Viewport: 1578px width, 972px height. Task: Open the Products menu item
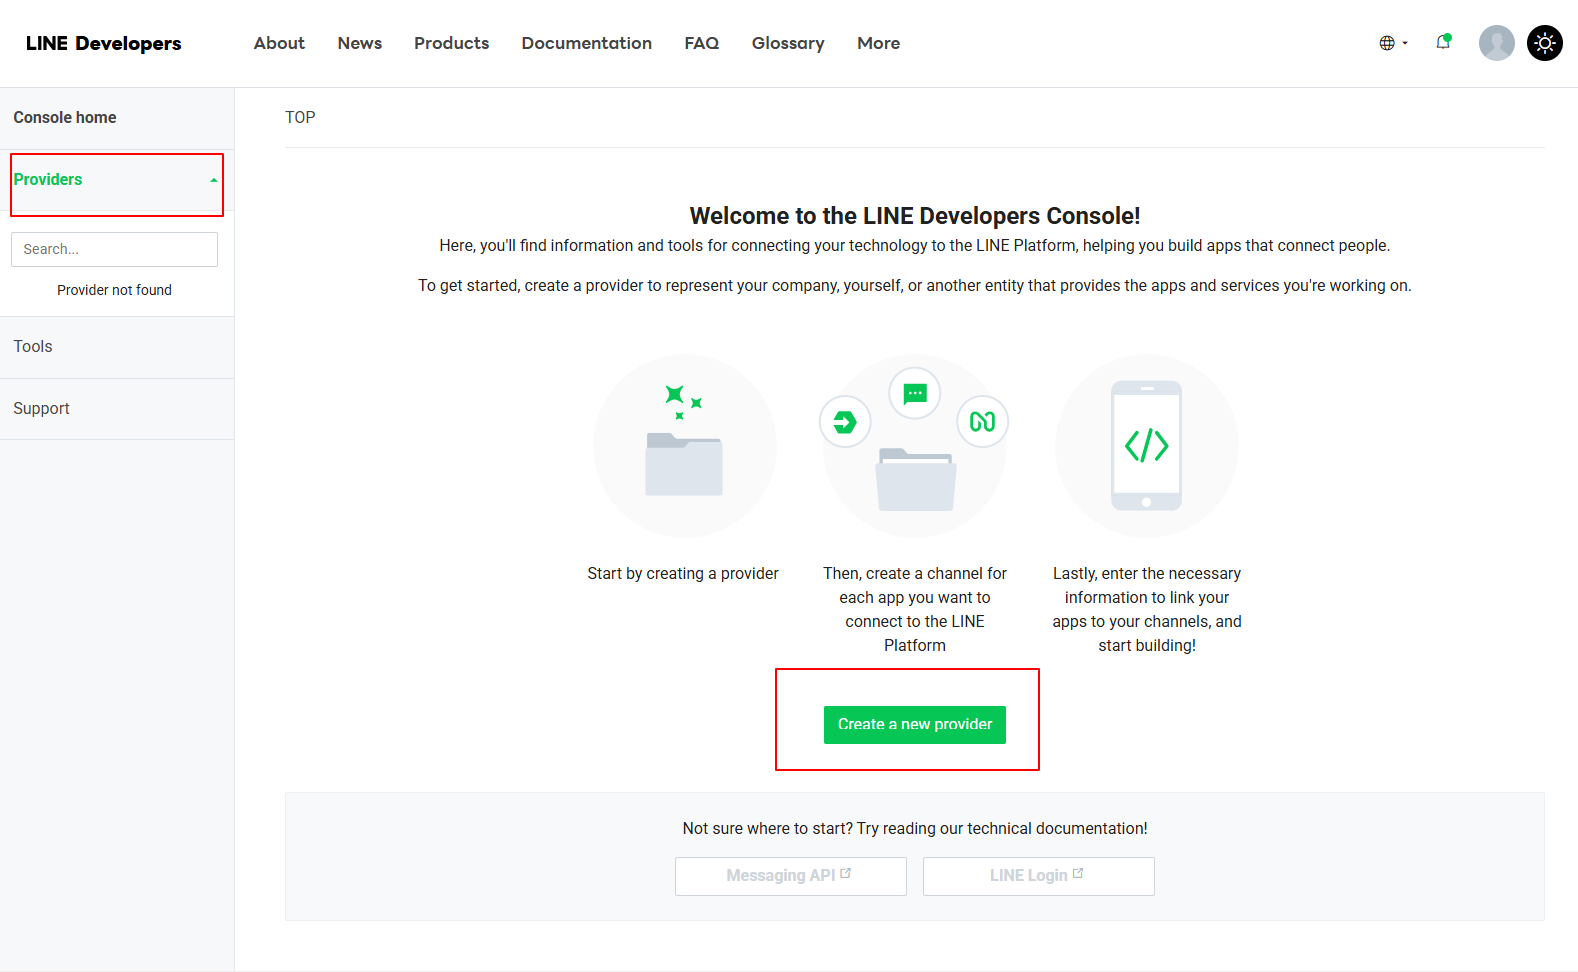point(451,43)
